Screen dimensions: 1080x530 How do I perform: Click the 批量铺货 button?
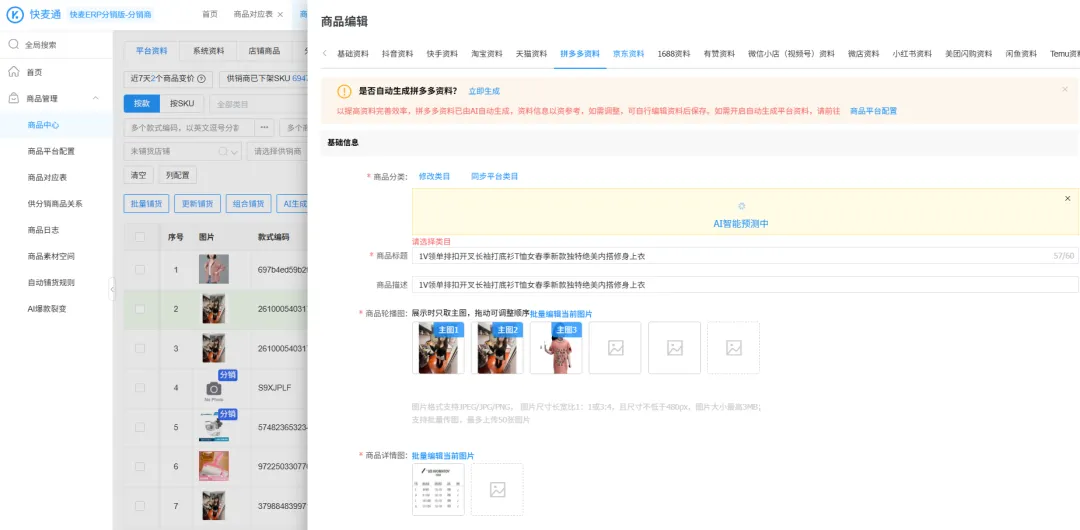coord(146,203)
